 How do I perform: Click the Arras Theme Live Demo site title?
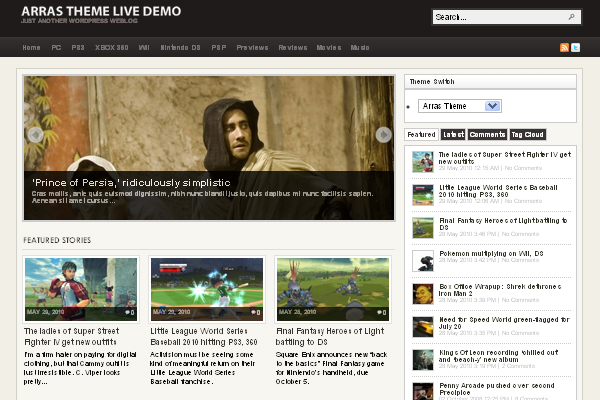(101, 11)
